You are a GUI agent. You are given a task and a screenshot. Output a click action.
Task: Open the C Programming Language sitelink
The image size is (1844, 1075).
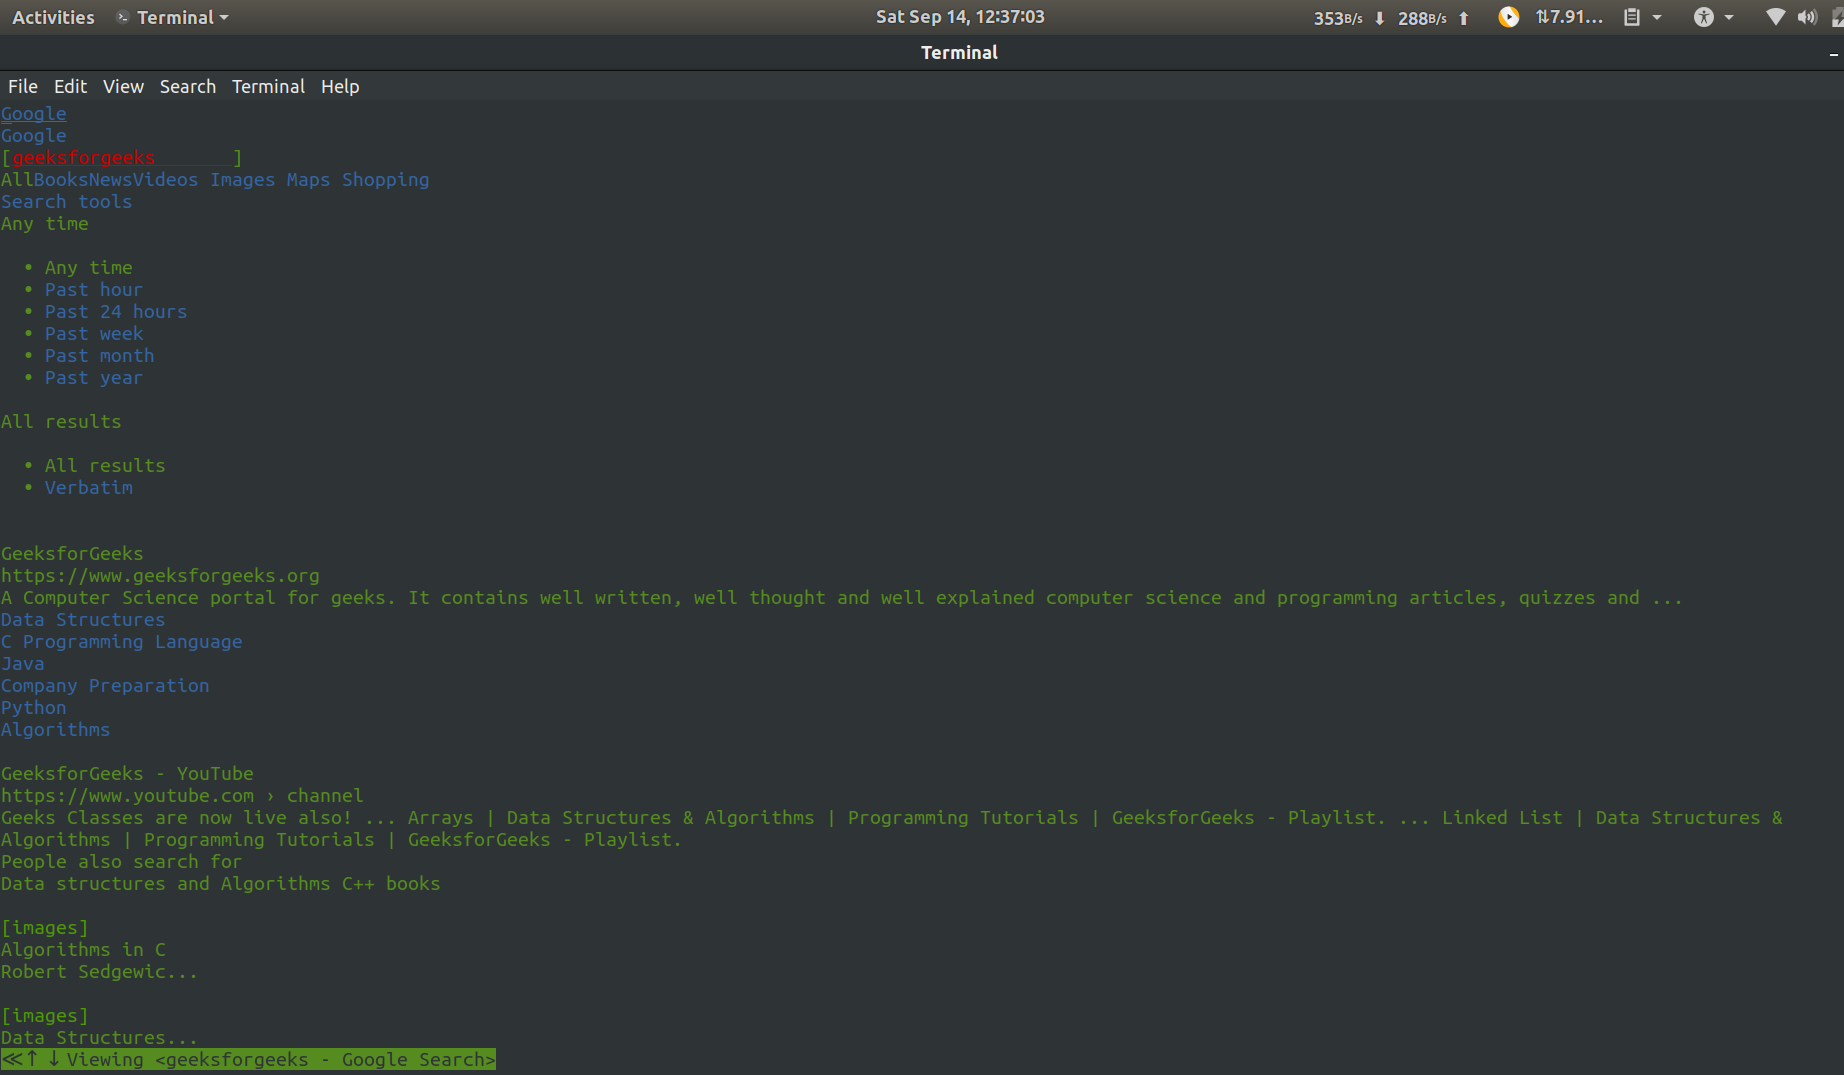tap(122, 642)
